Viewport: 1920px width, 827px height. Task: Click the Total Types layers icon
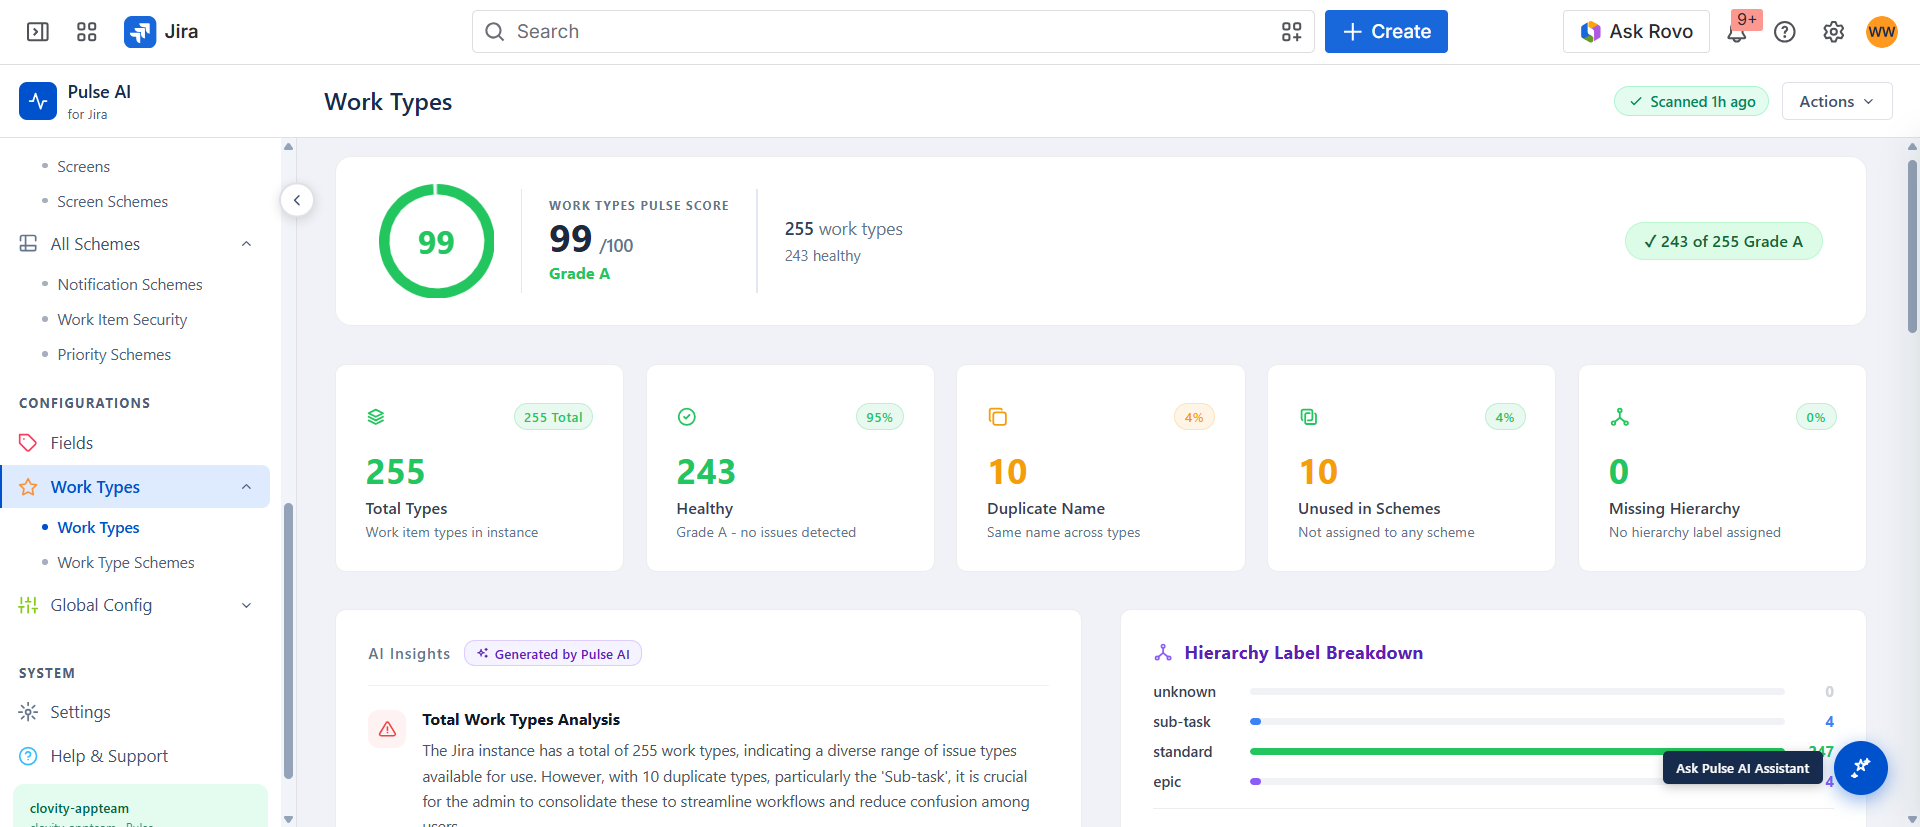[x=376, y=417]
